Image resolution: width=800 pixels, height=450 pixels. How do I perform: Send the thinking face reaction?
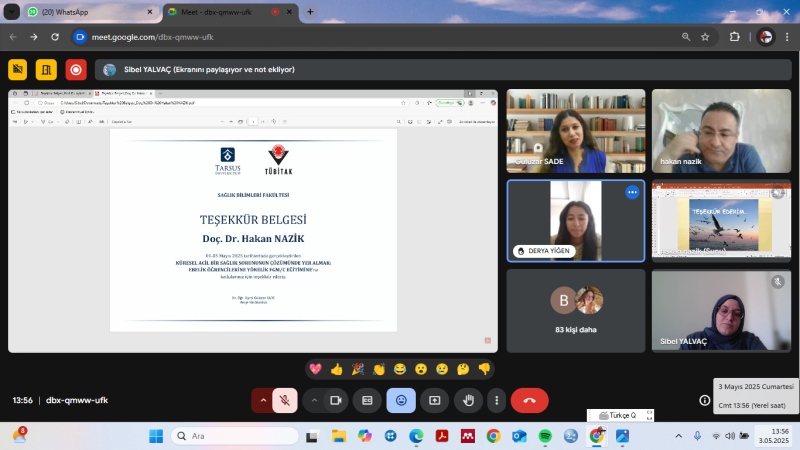(x=463, y=369)
